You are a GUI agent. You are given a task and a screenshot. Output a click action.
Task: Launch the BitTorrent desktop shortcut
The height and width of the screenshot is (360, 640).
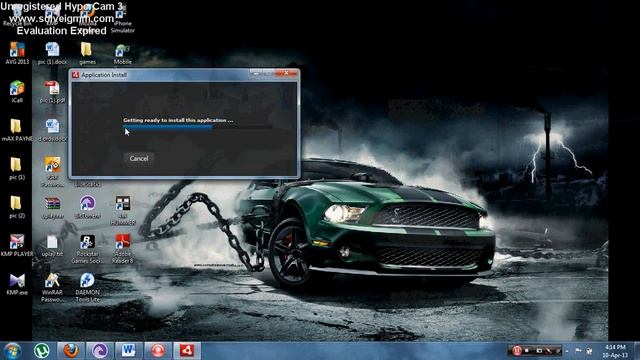[x=87, y=207]
